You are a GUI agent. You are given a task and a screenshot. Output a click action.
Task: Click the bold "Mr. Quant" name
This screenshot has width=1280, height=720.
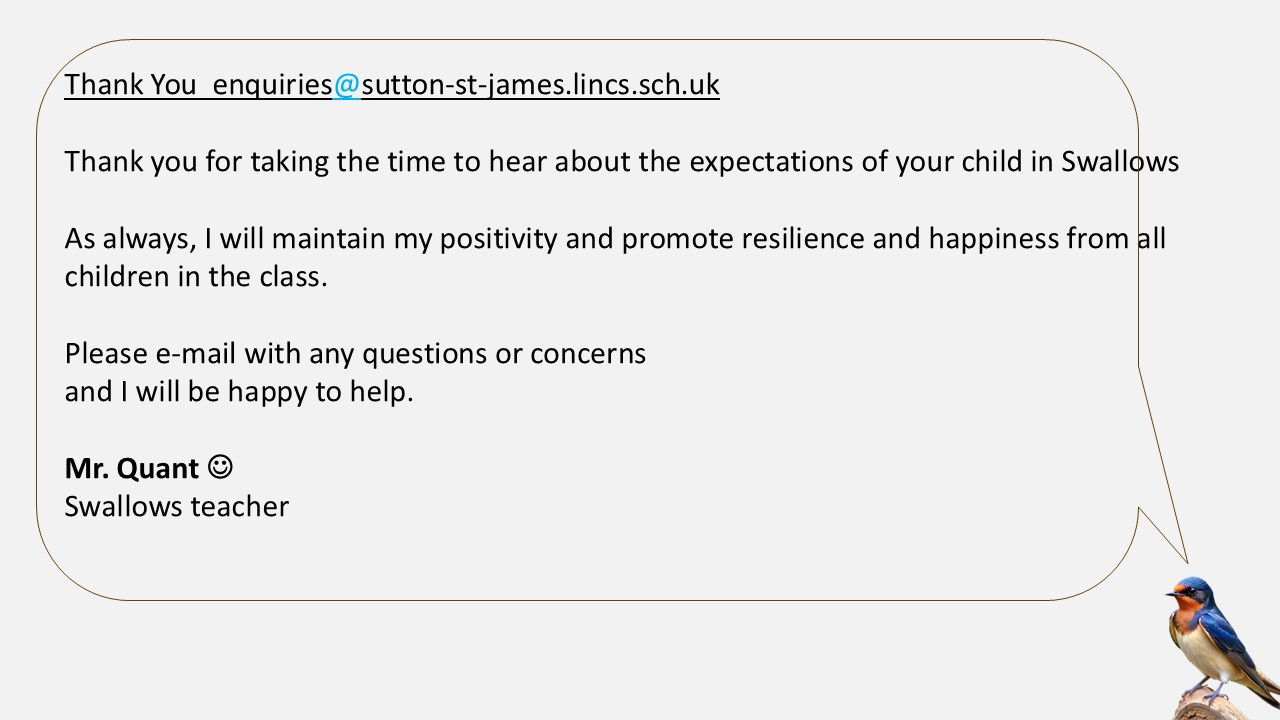[131, 468]
